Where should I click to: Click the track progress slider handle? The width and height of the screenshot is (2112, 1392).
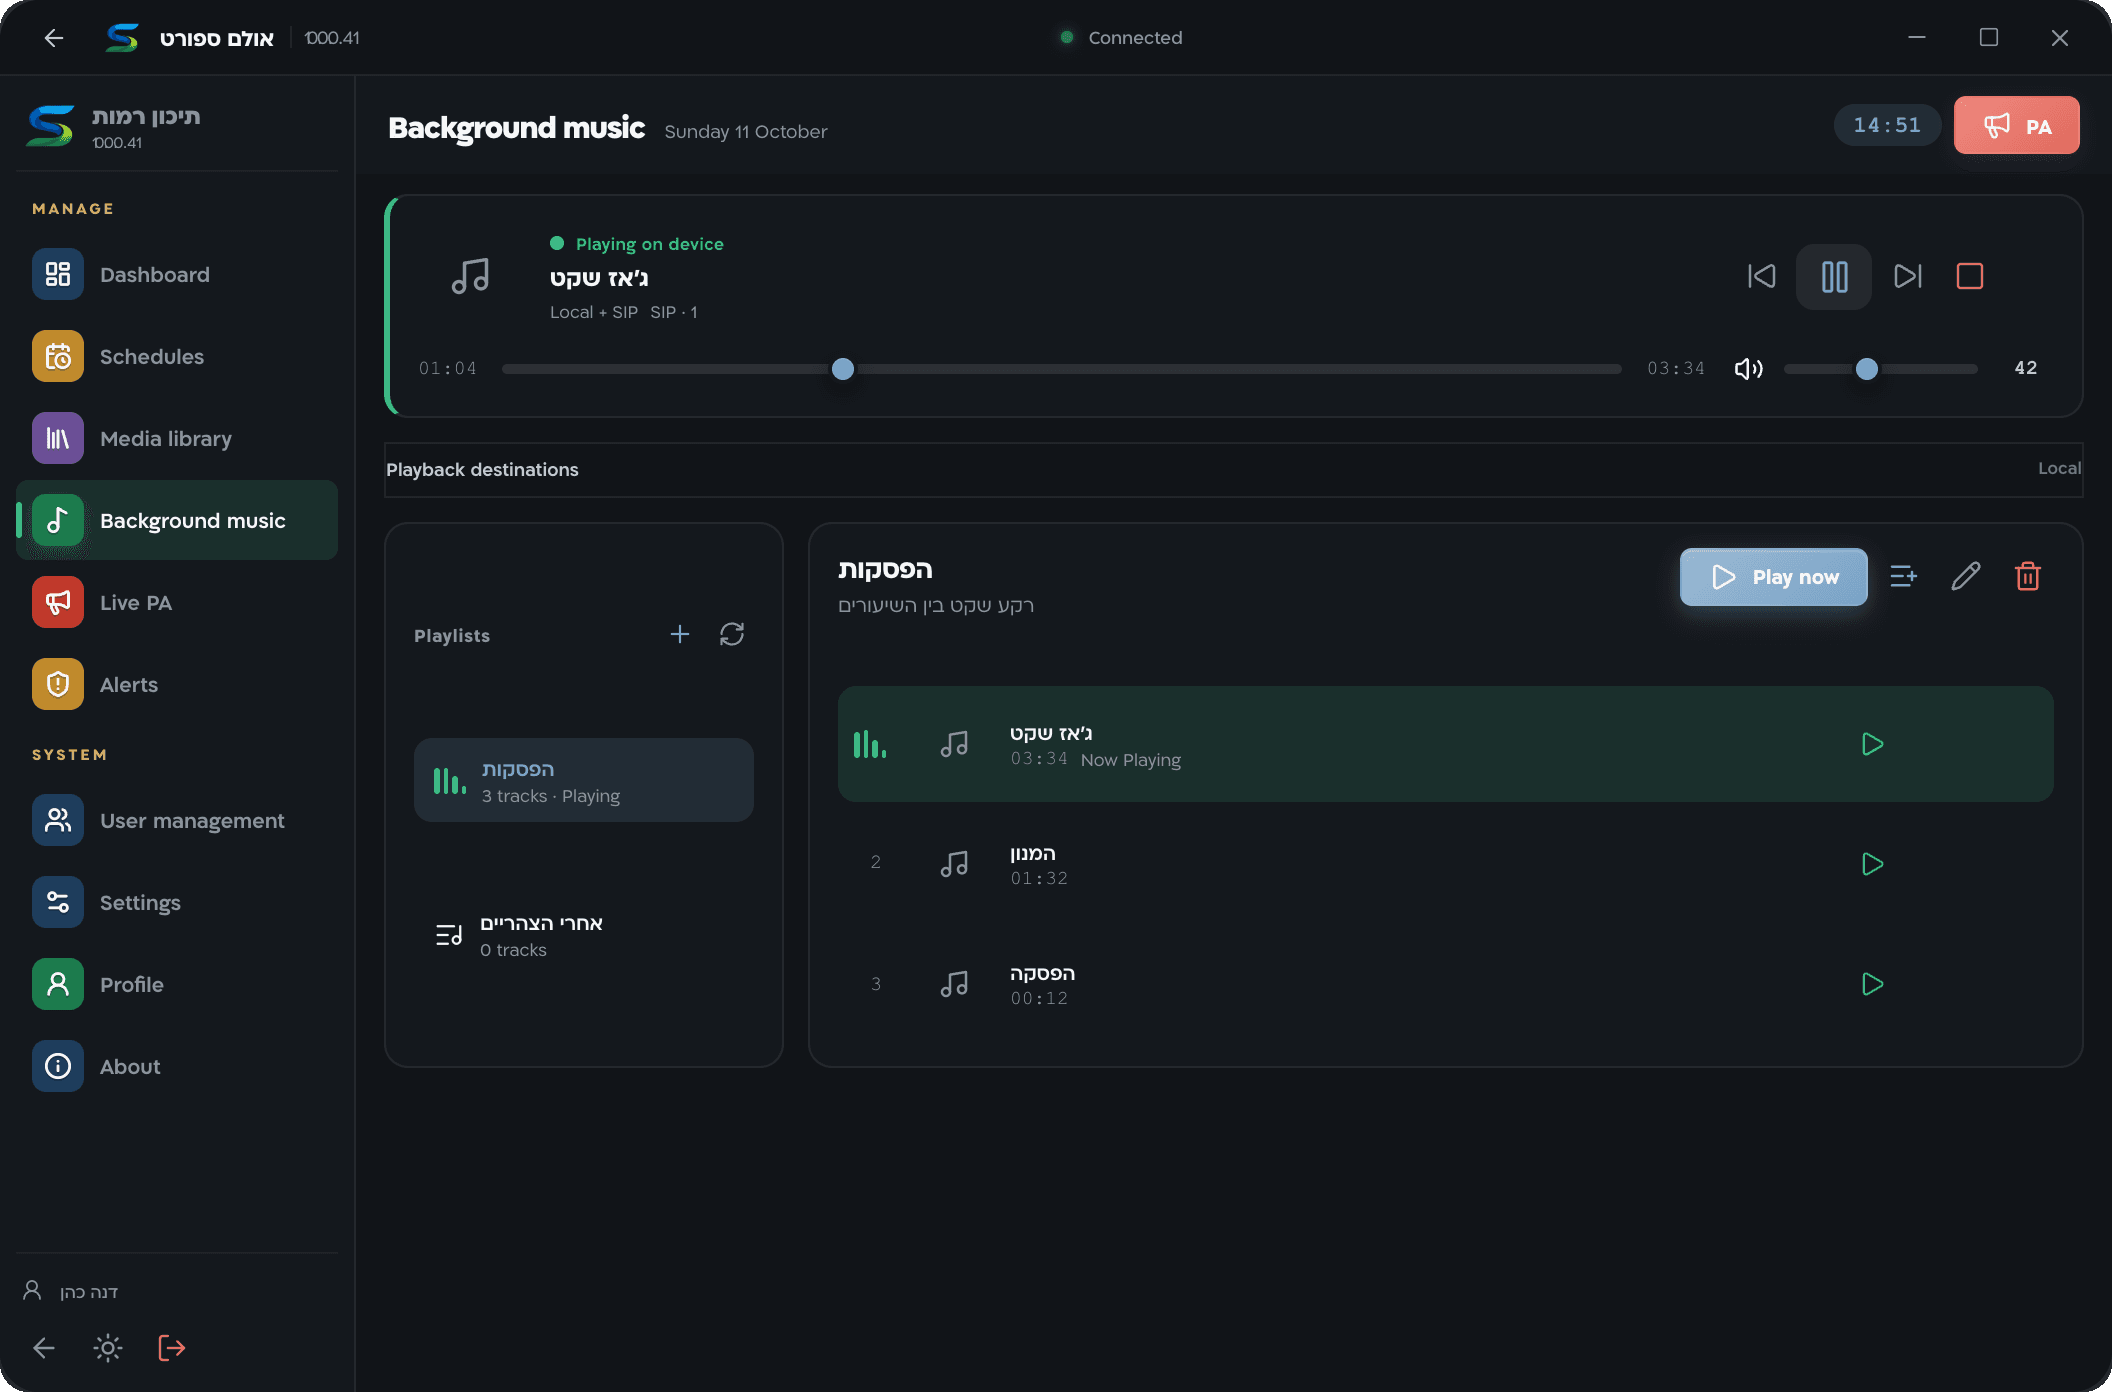tap(843, 369)
